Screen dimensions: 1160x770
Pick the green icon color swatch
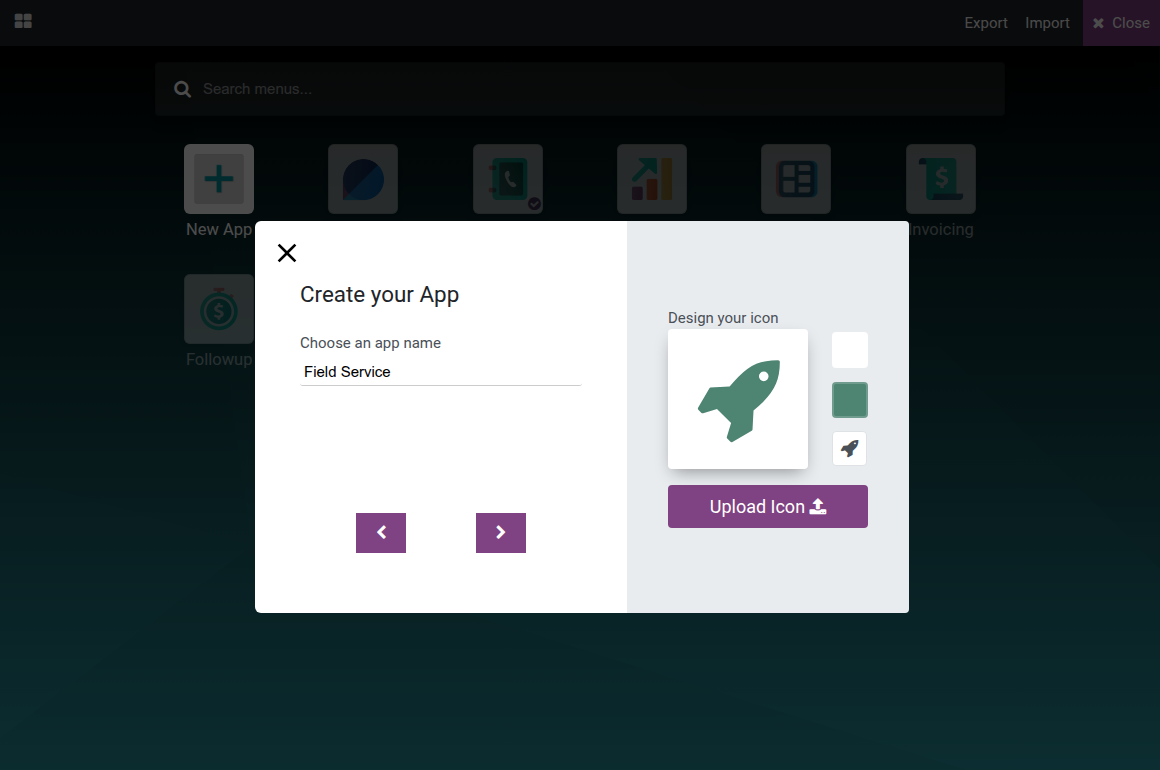pos(850,400)
